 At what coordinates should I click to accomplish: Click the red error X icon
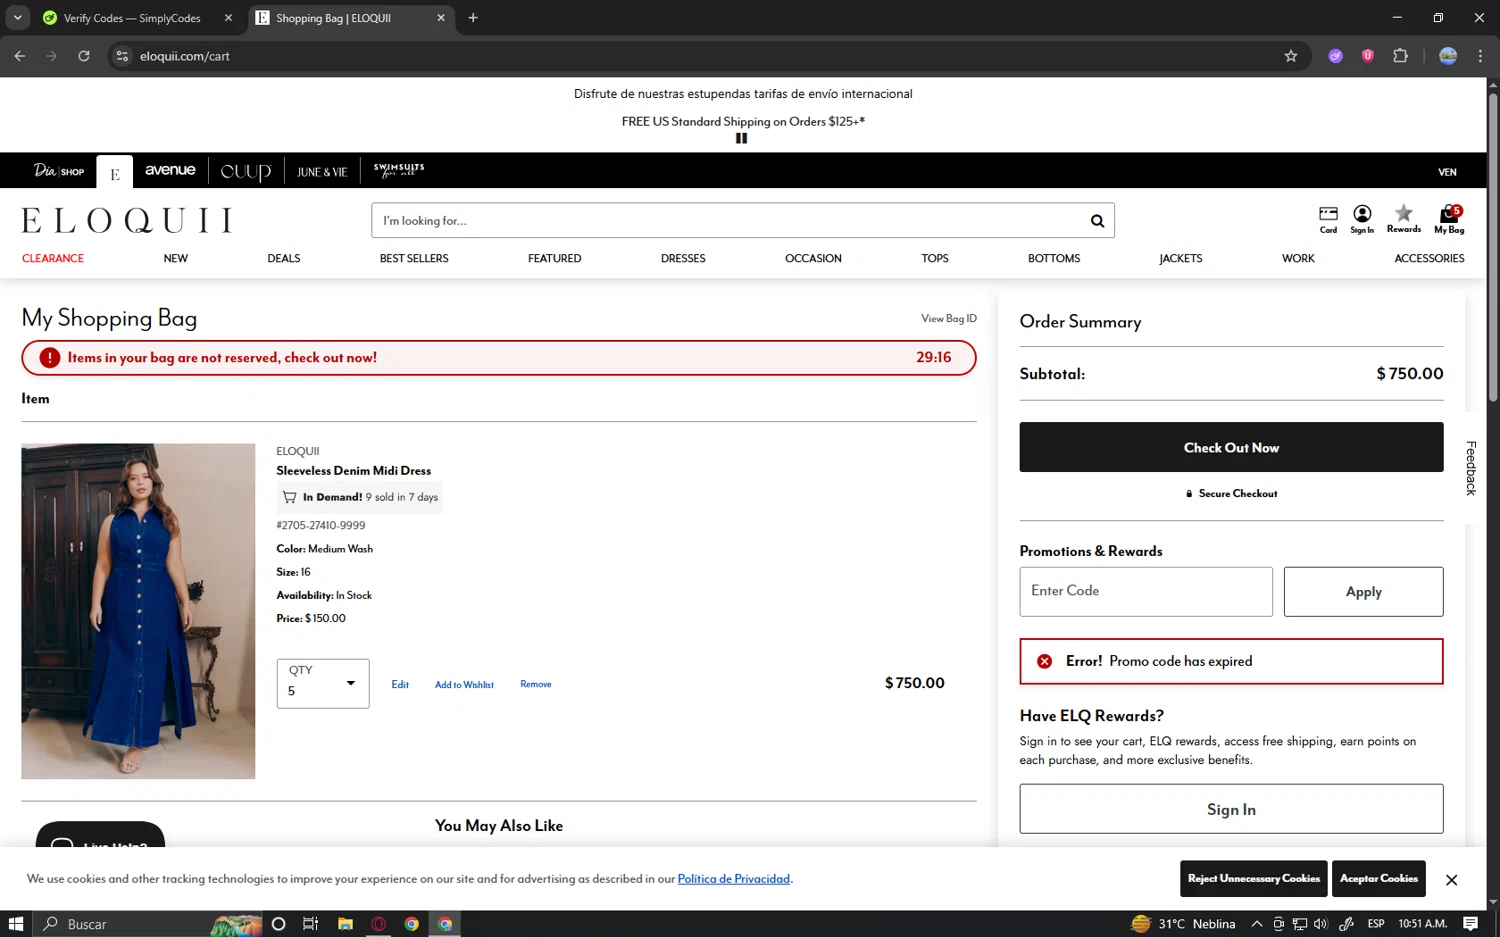[x=1044, y=661]
